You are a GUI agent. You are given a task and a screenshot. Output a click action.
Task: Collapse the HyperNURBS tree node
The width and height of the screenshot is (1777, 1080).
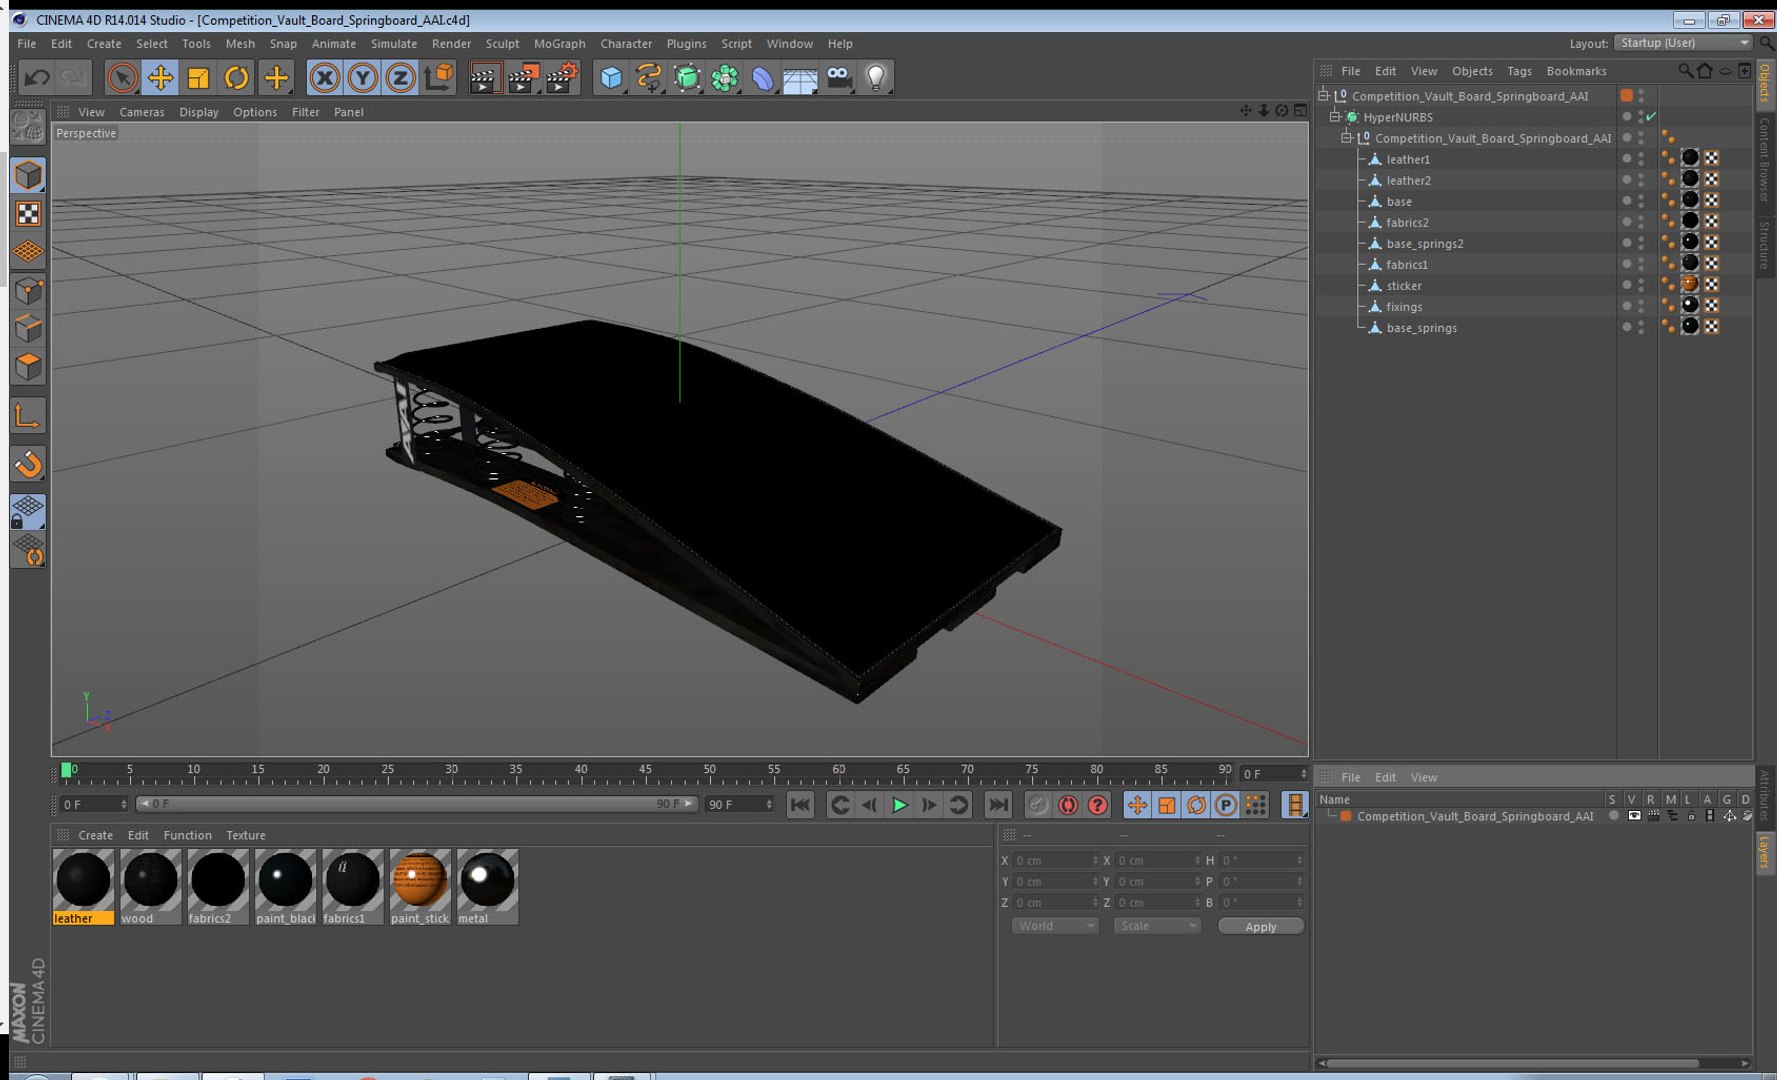[1334, 117]
